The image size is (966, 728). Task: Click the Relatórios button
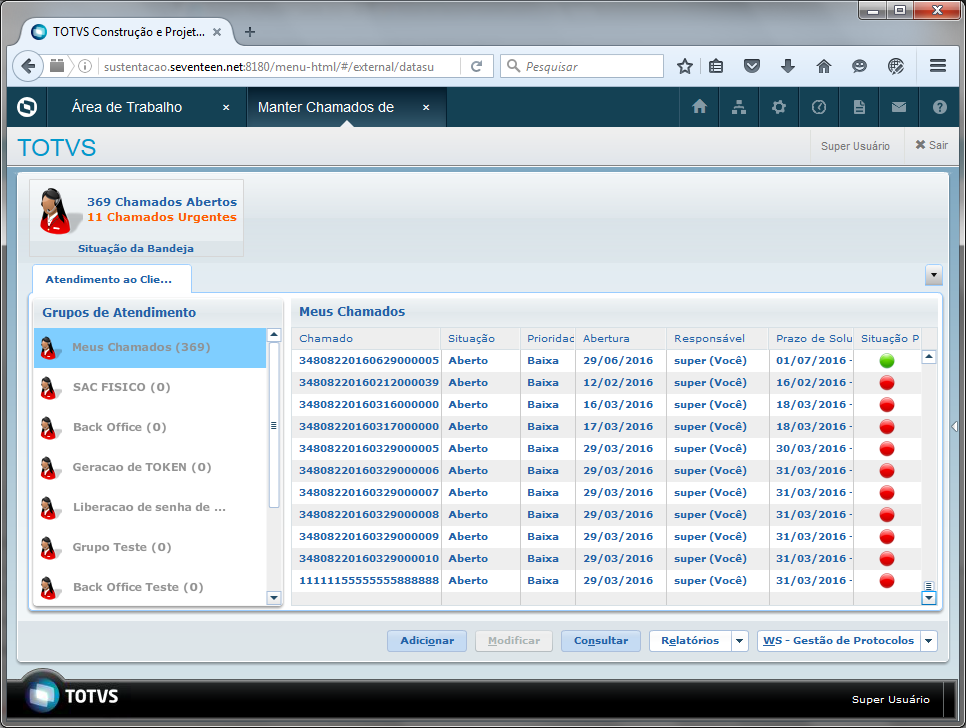tap(690, 641)
